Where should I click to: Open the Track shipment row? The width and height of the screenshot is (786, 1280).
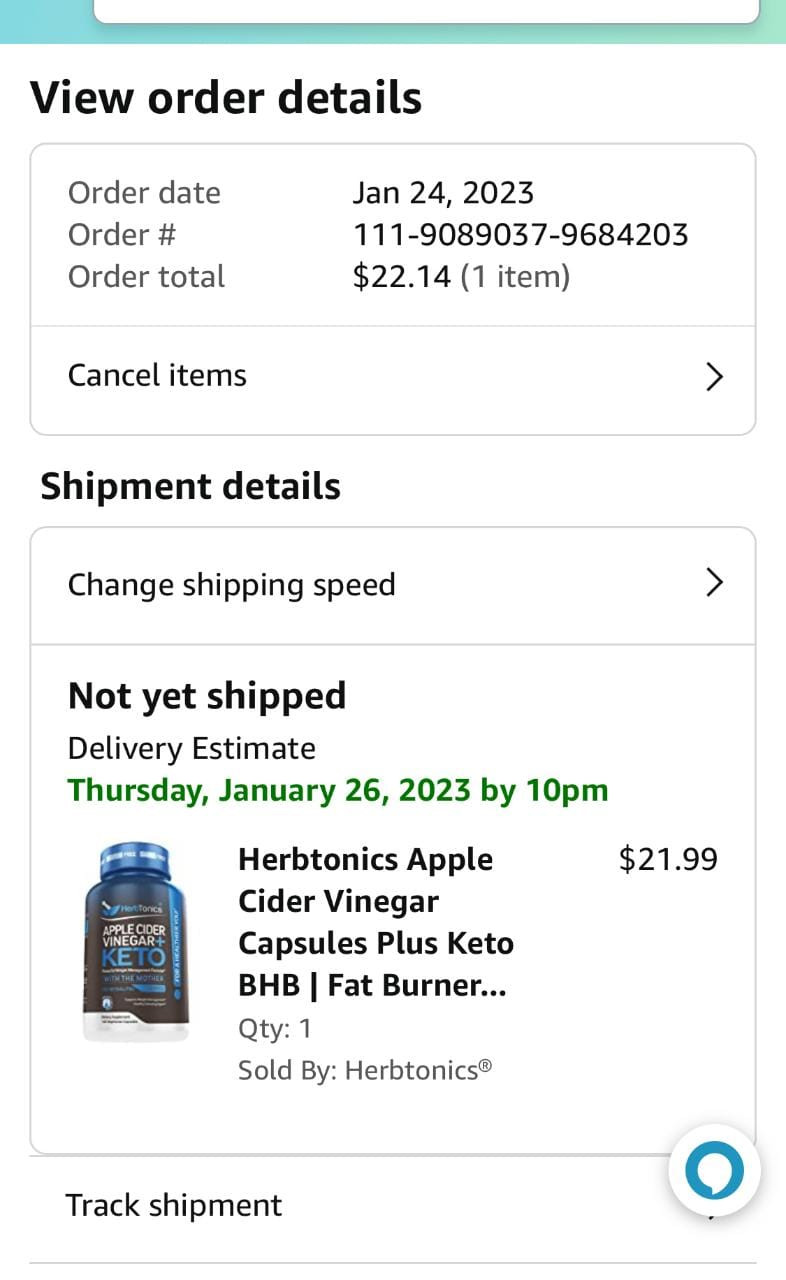174,1206
